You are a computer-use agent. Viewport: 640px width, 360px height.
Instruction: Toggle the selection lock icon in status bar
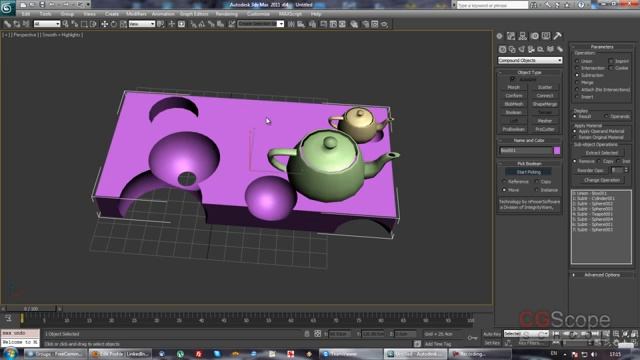(x=307, y=334)
